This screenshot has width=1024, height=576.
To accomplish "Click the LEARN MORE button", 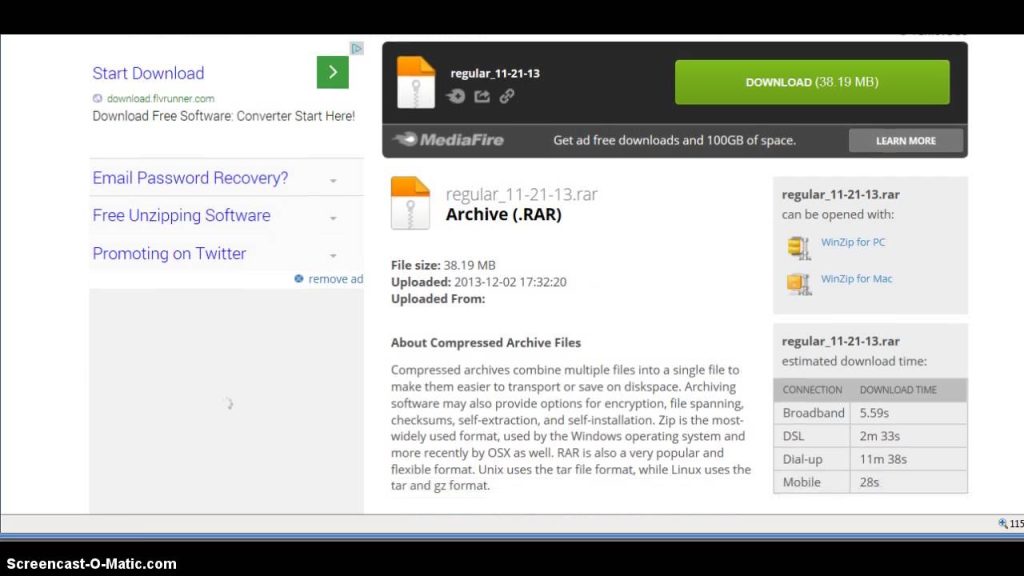I will 905,141.
